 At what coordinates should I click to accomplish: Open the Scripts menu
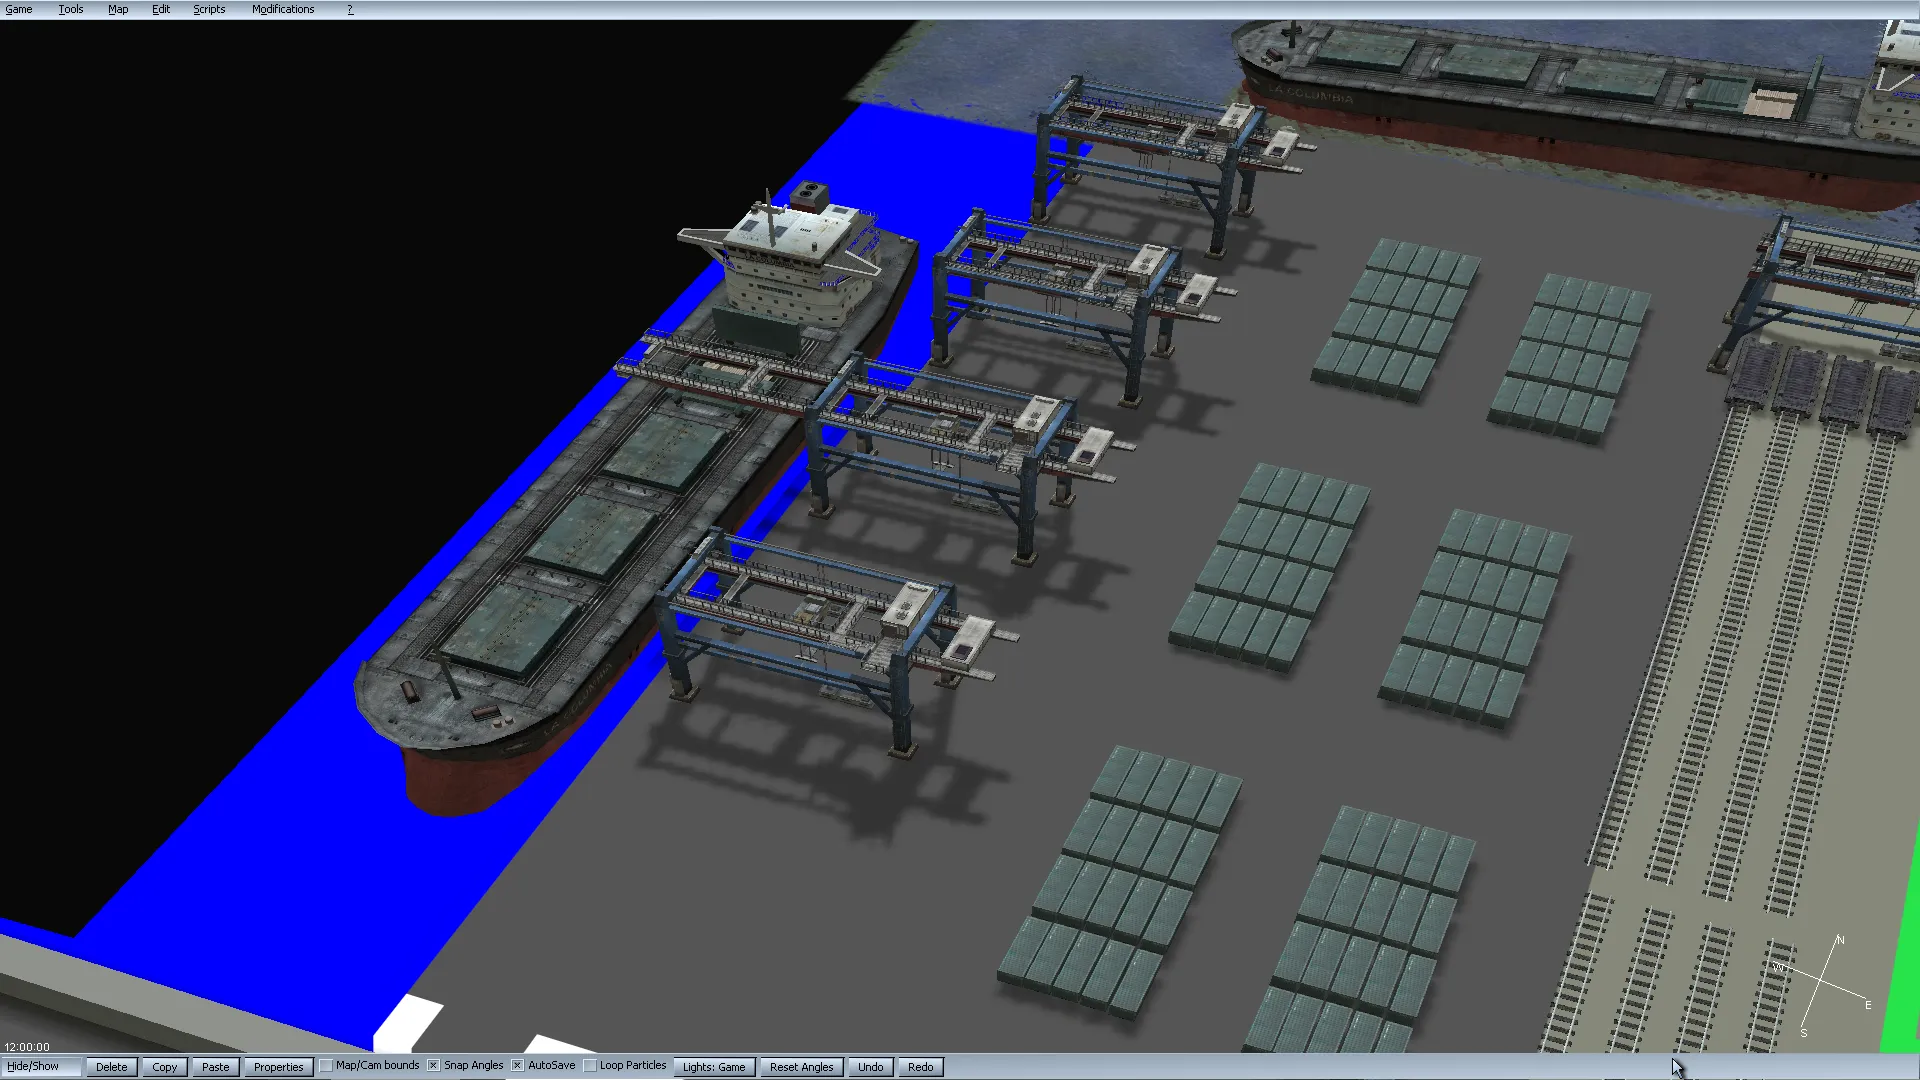209,9
